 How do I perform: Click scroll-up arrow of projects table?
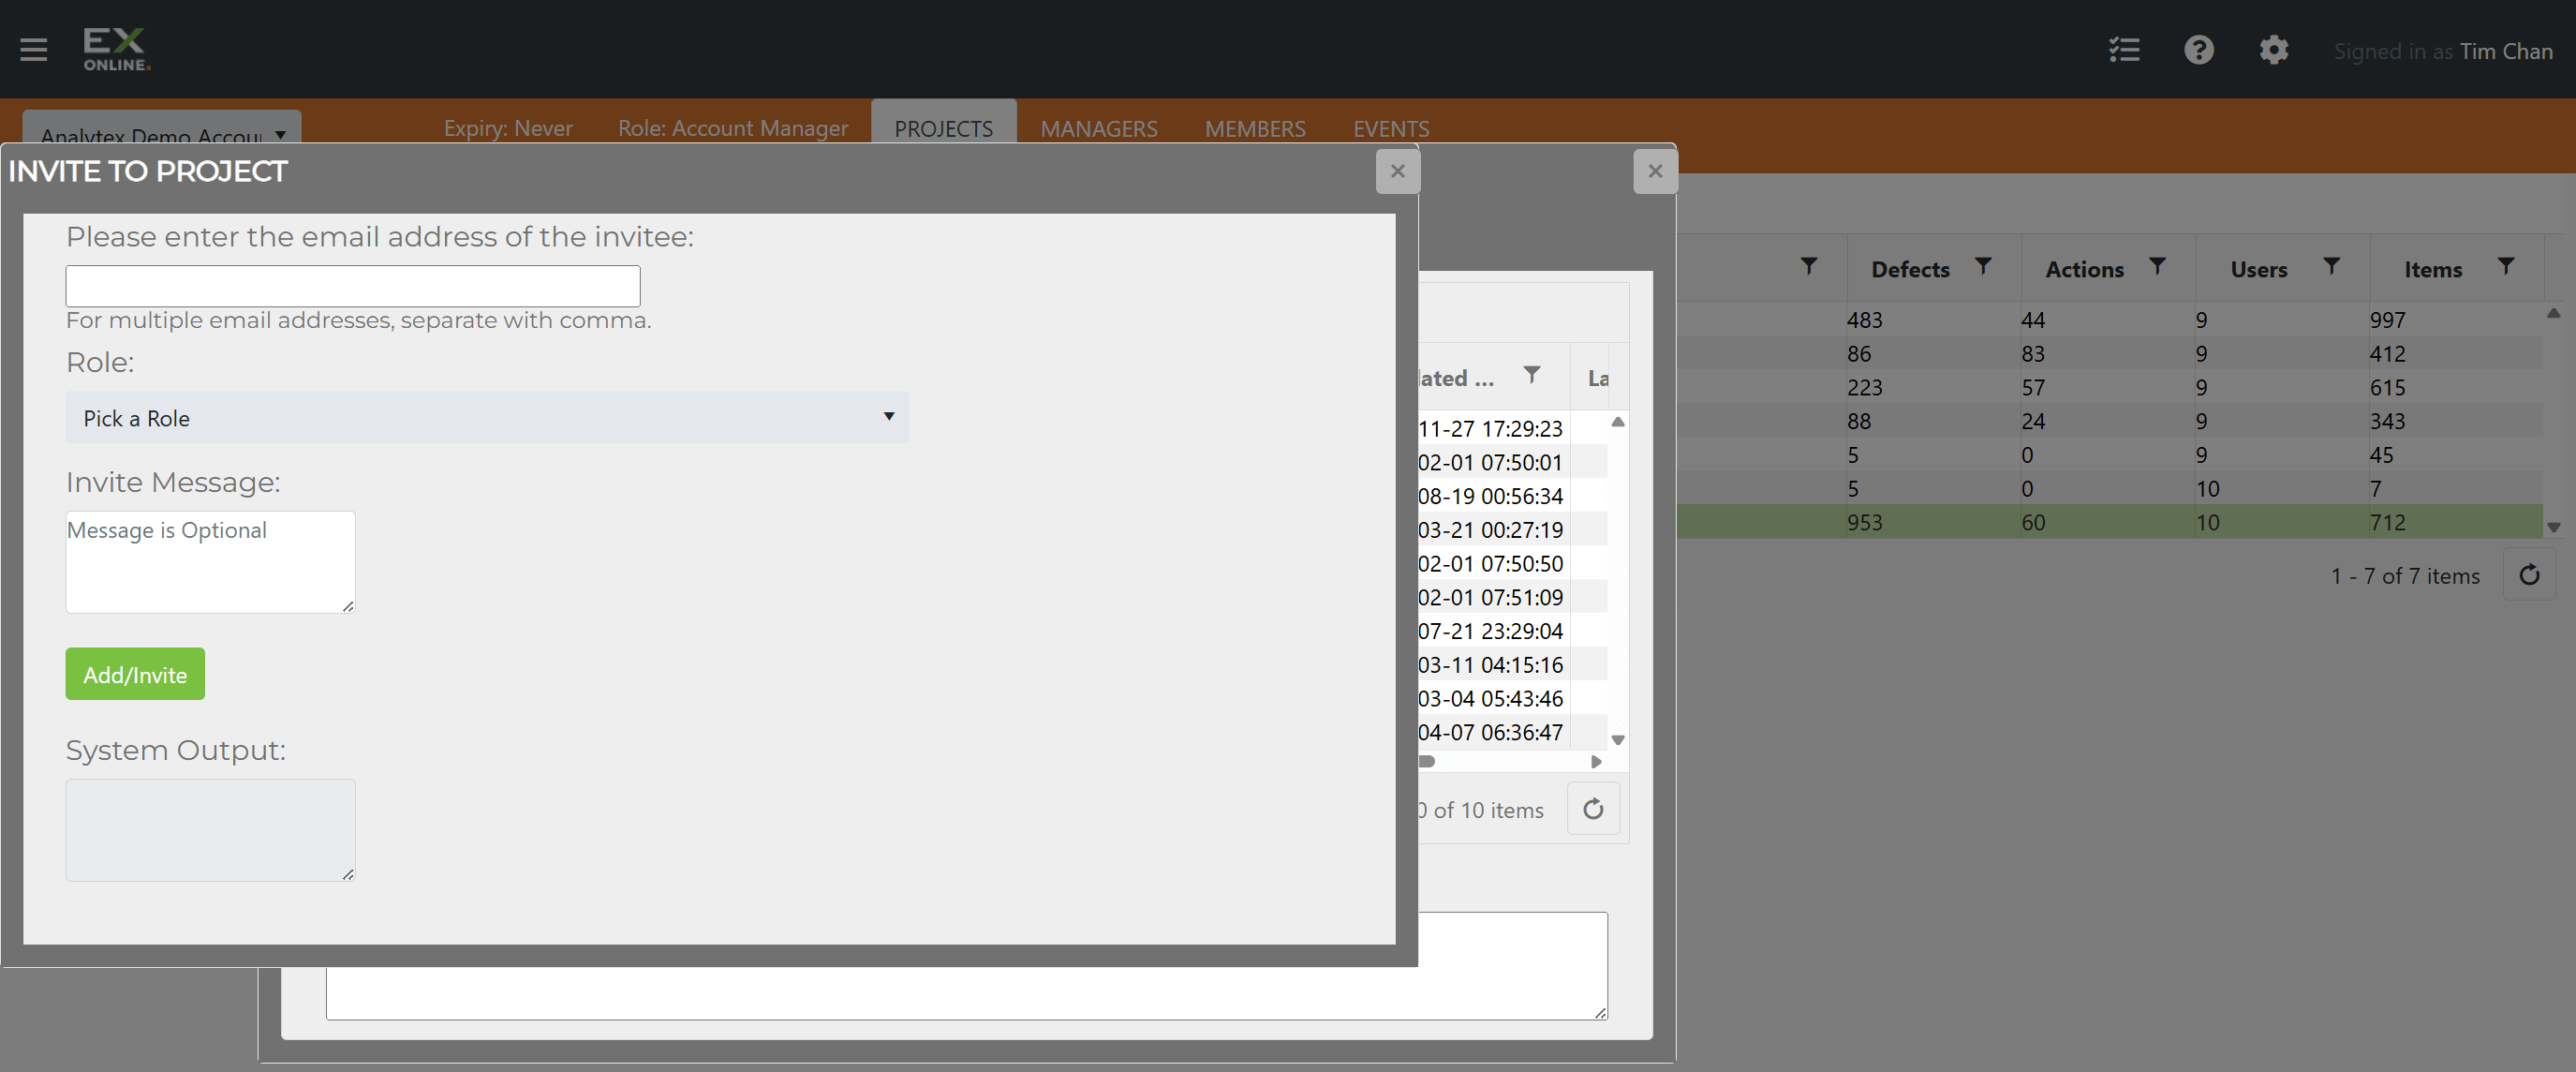[x=2553, y=314]
